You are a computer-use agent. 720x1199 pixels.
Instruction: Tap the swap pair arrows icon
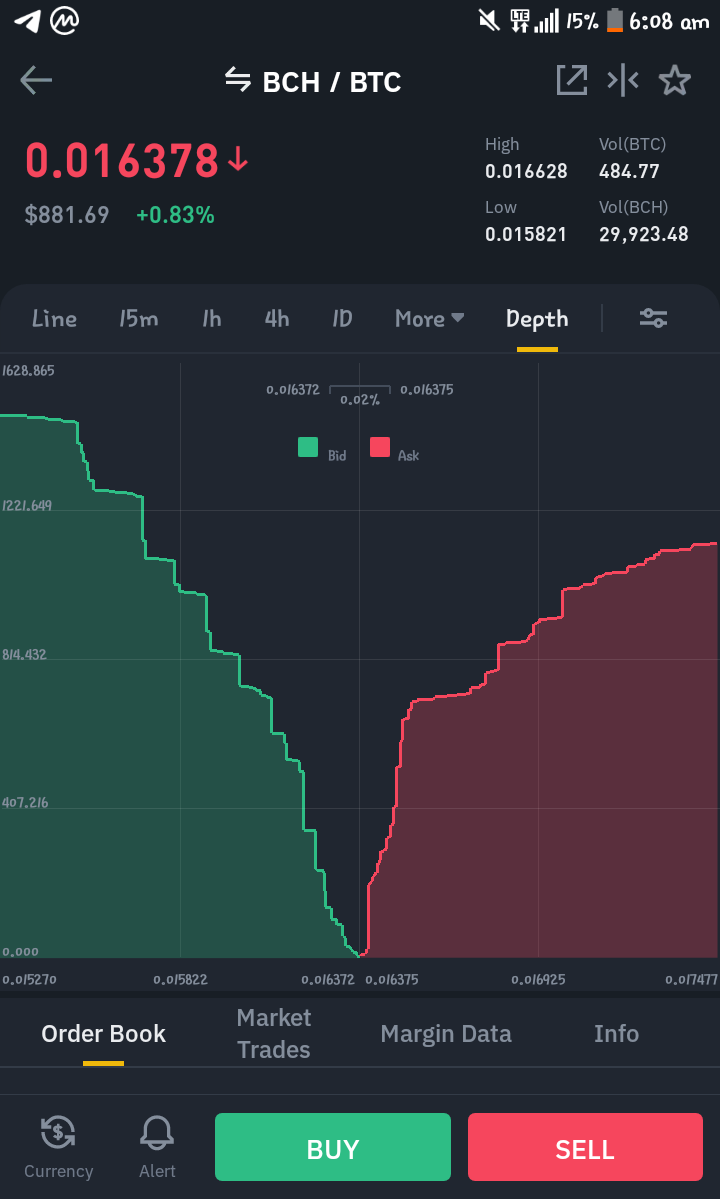pos(238,79)
